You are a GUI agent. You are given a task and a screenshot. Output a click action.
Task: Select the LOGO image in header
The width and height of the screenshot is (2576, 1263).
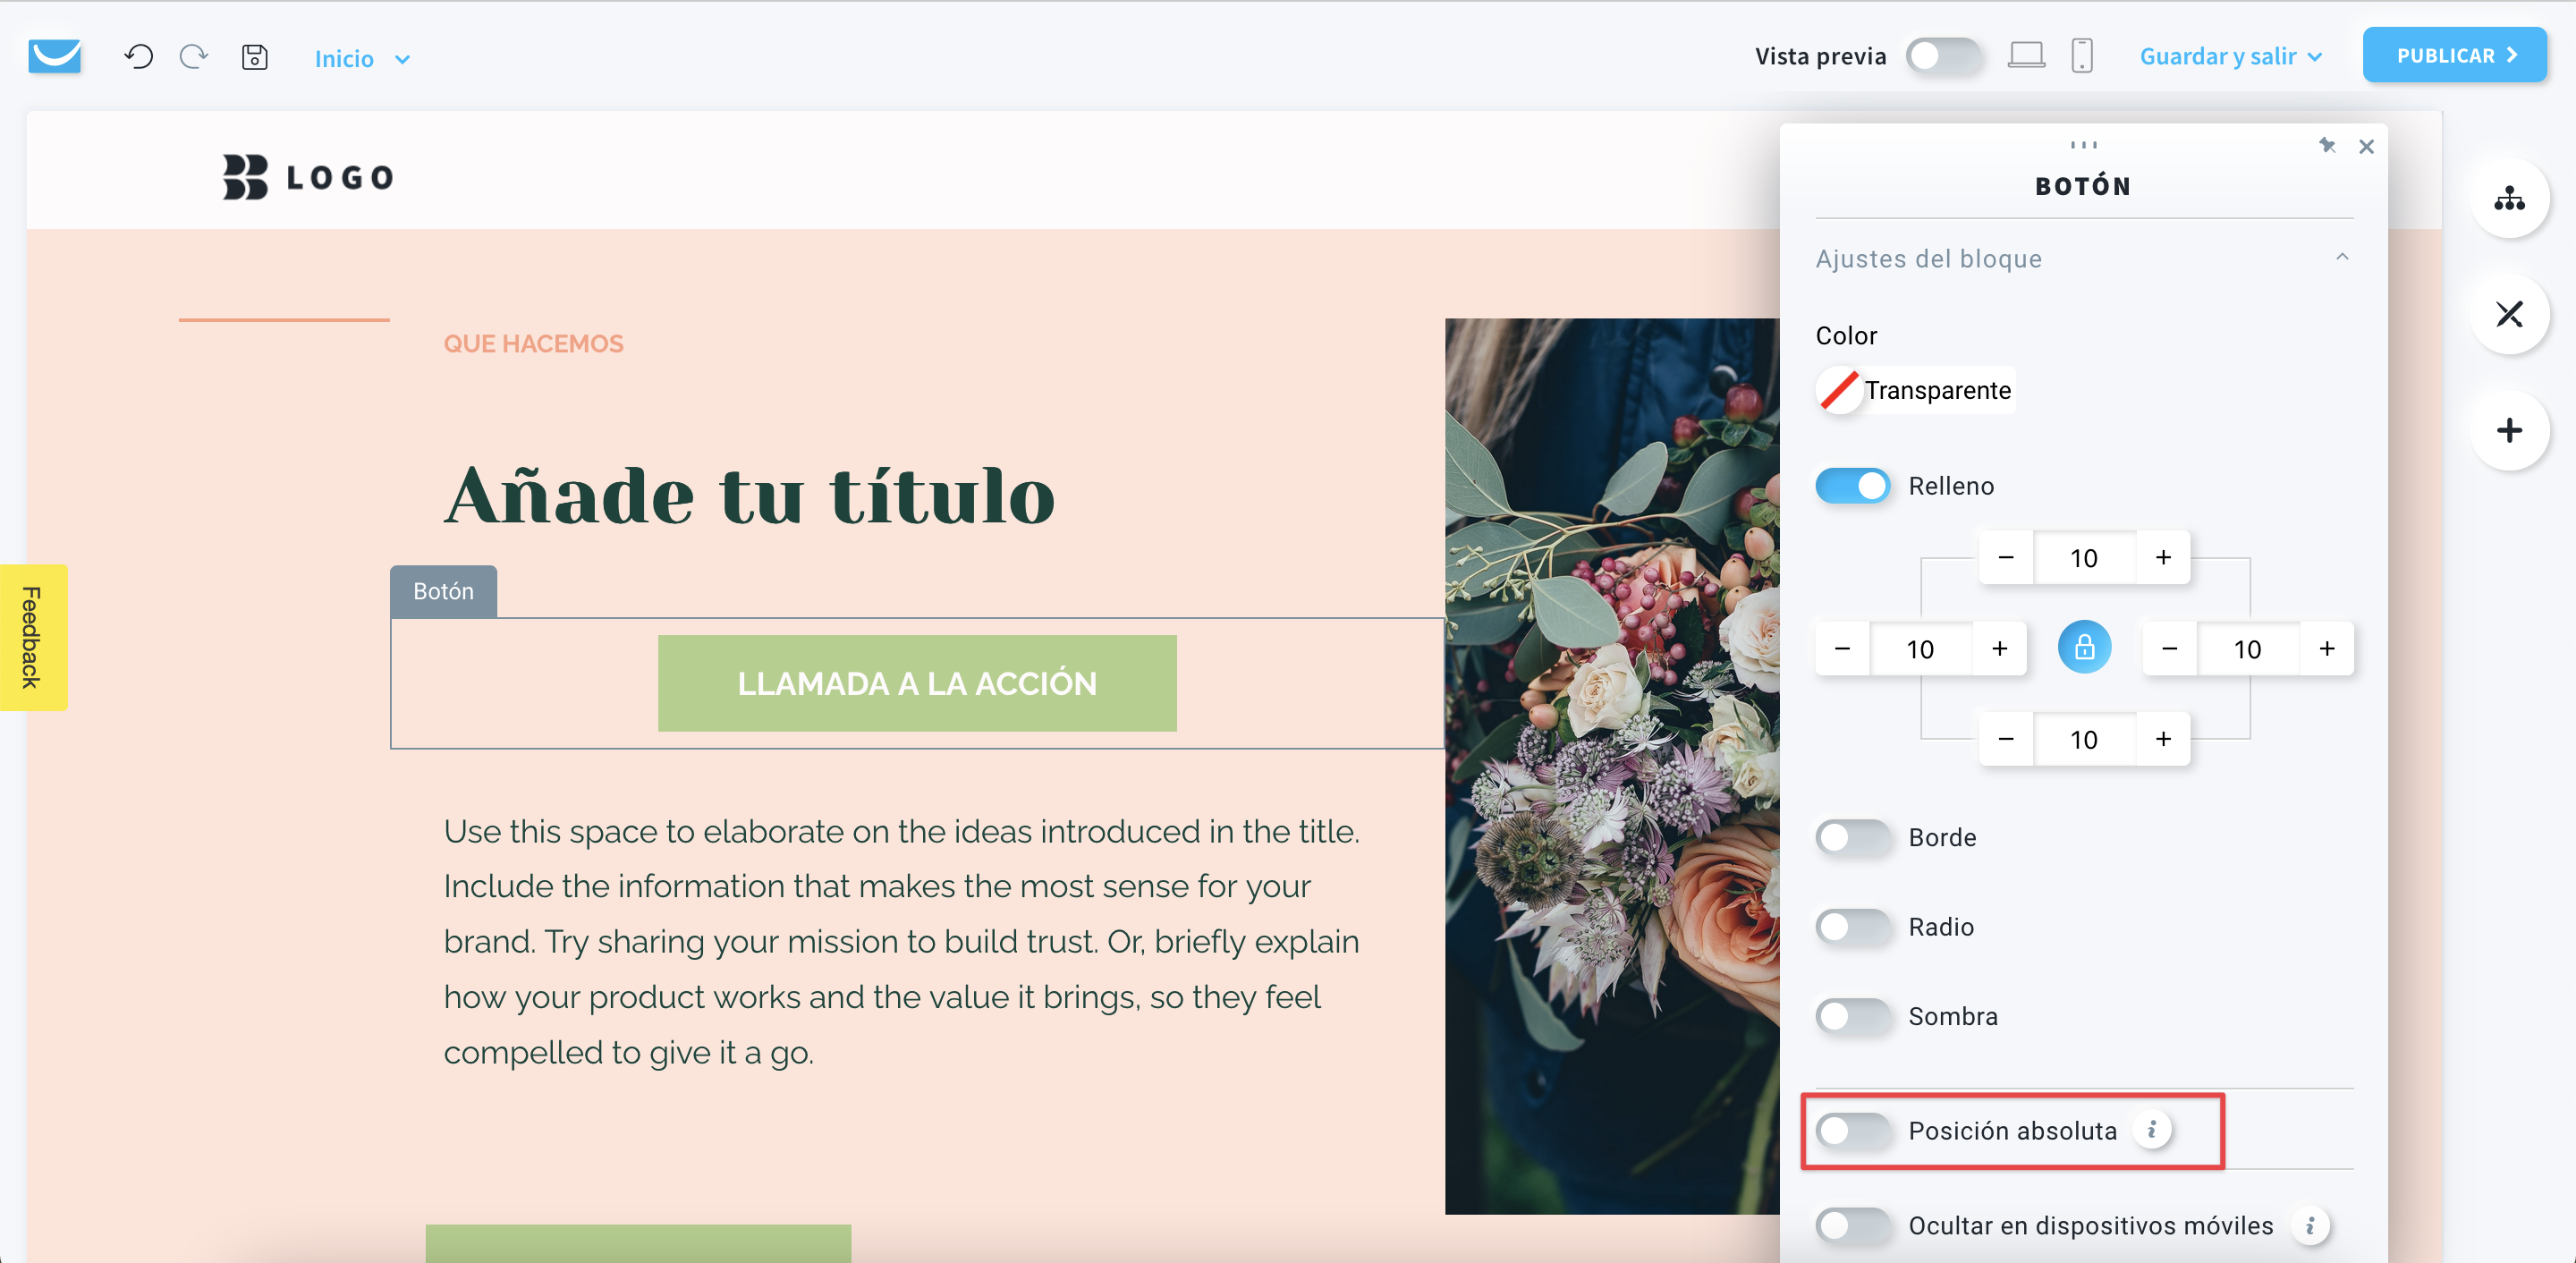pyautogui.click(x=308, y=177)
